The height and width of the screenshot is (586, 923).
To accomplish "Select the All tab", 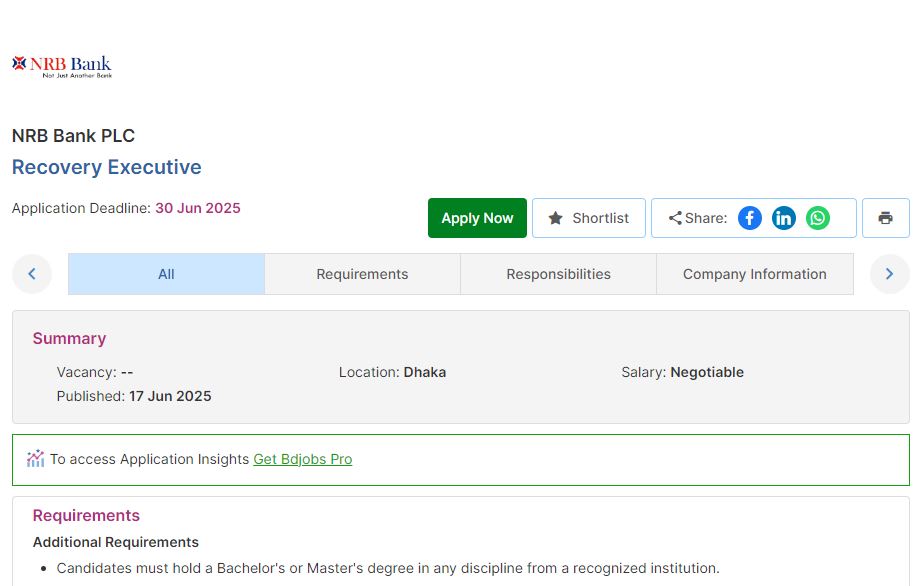I will click(x=166, y=274).
